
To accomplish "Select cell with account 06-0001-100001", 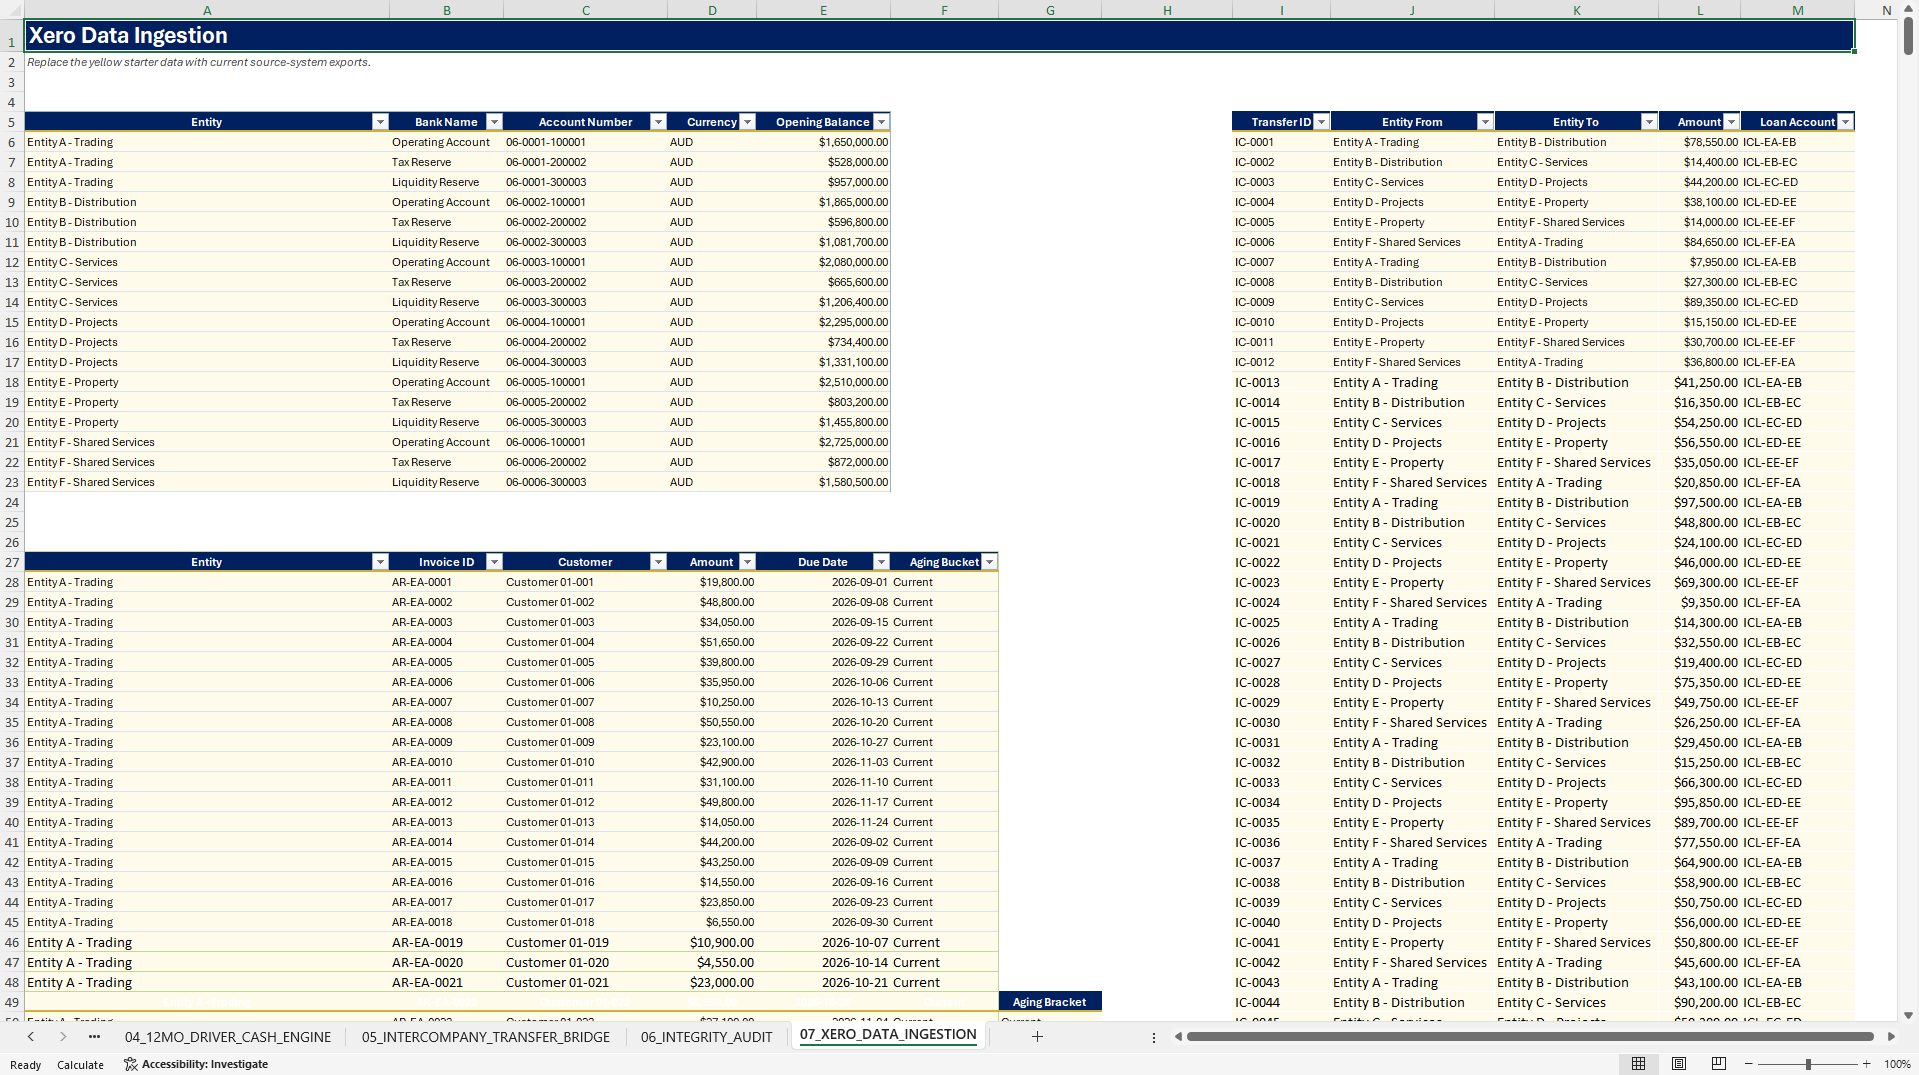I will click(x=585, y=142).
